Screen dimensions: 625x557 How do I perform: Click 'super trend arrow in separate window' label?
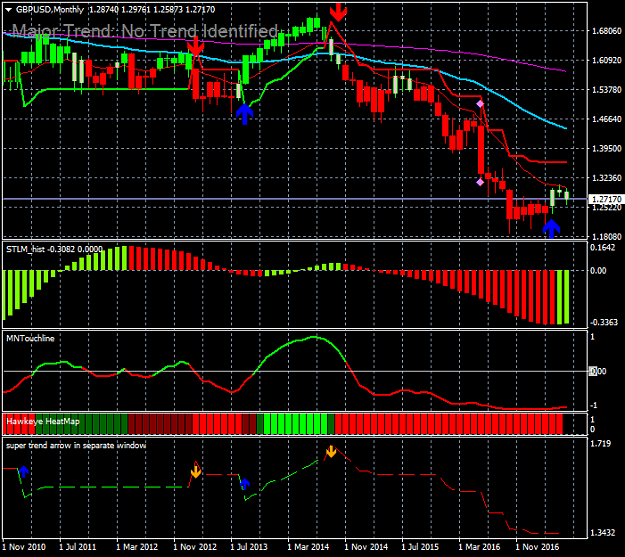pos(76,445)
